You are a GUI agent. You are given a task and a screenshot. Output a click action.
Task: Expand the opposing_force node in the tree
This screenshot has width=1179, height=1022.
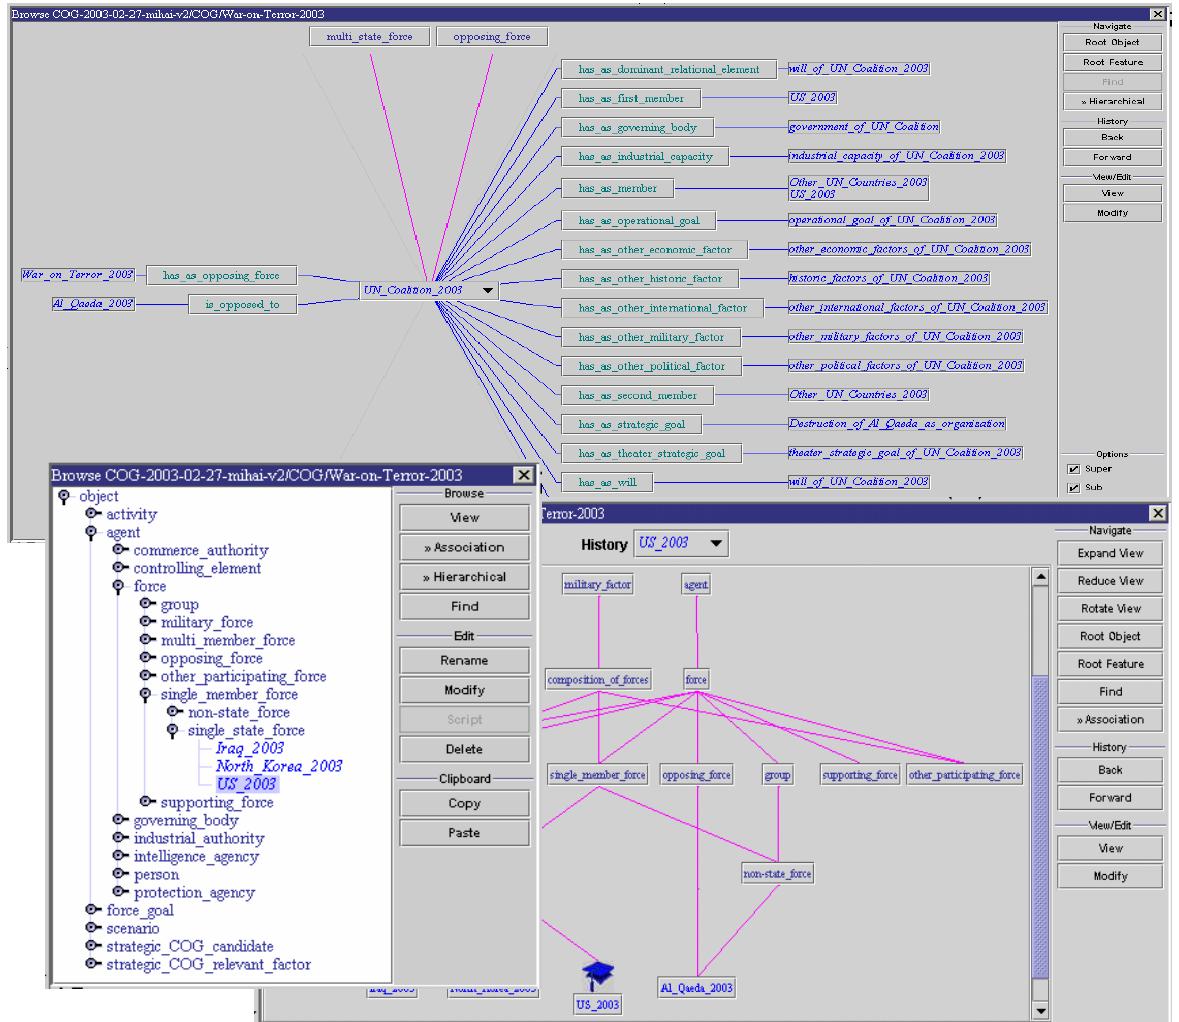pyautogui.click(x=146, y=658)
